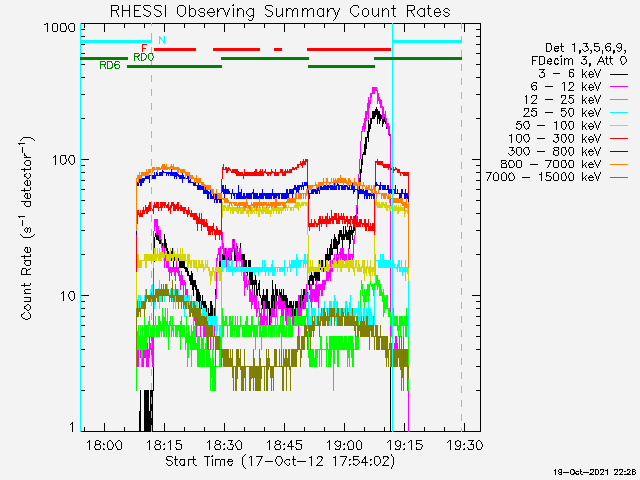
Task: Click the 'FDecim 3, Att 0' legend text
Action: click(x=579, y=61)
